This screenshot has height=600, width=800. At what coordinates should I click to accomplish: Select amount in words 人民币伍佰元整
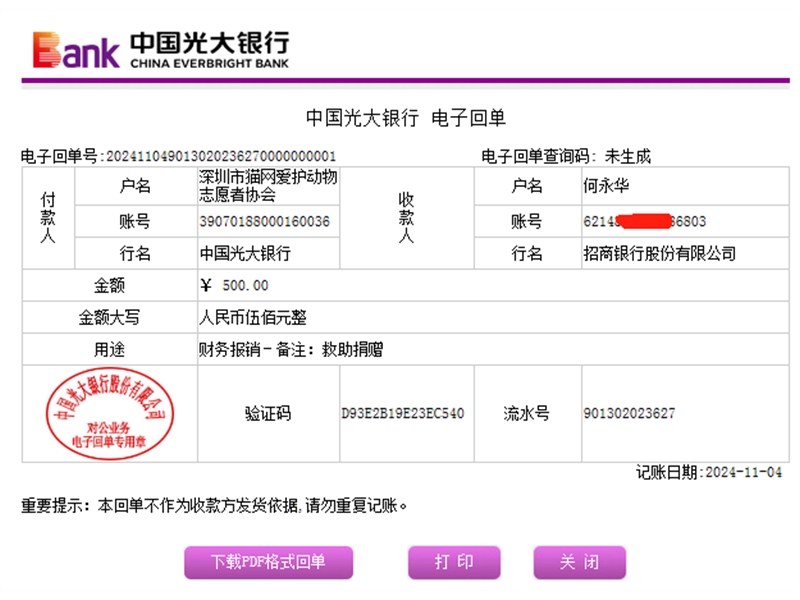pos(253,317)
